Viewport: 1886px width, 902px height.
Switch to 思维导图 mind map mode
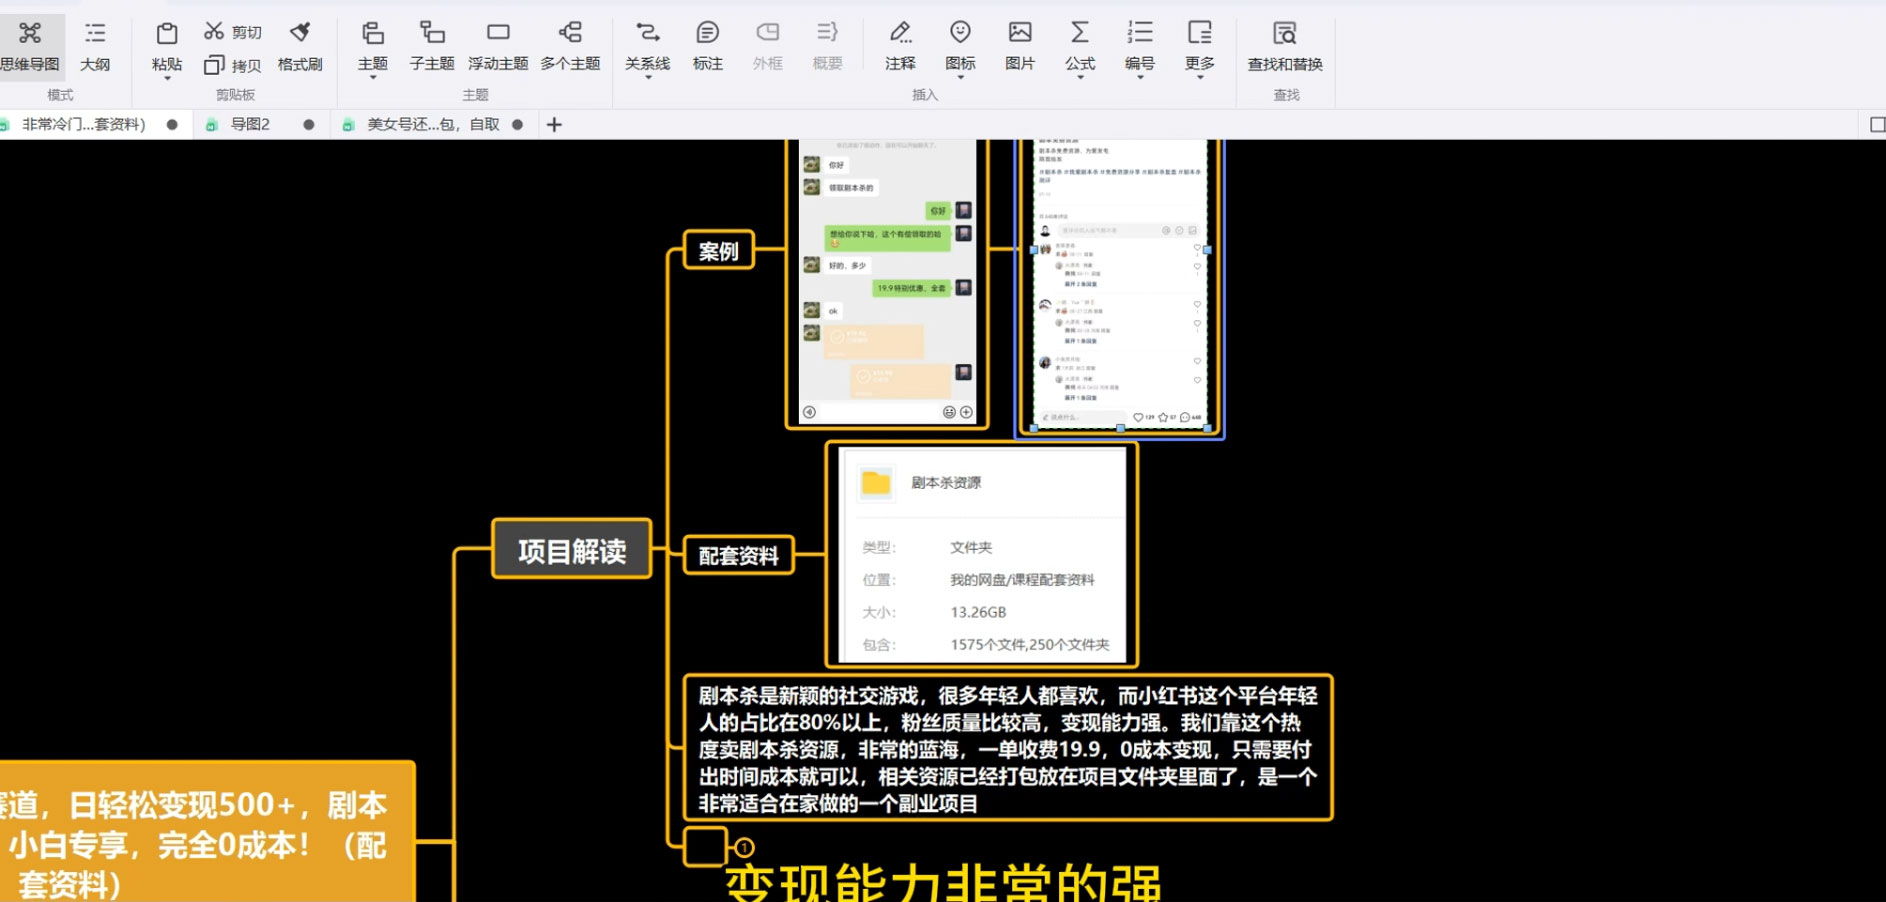[30, 45]
